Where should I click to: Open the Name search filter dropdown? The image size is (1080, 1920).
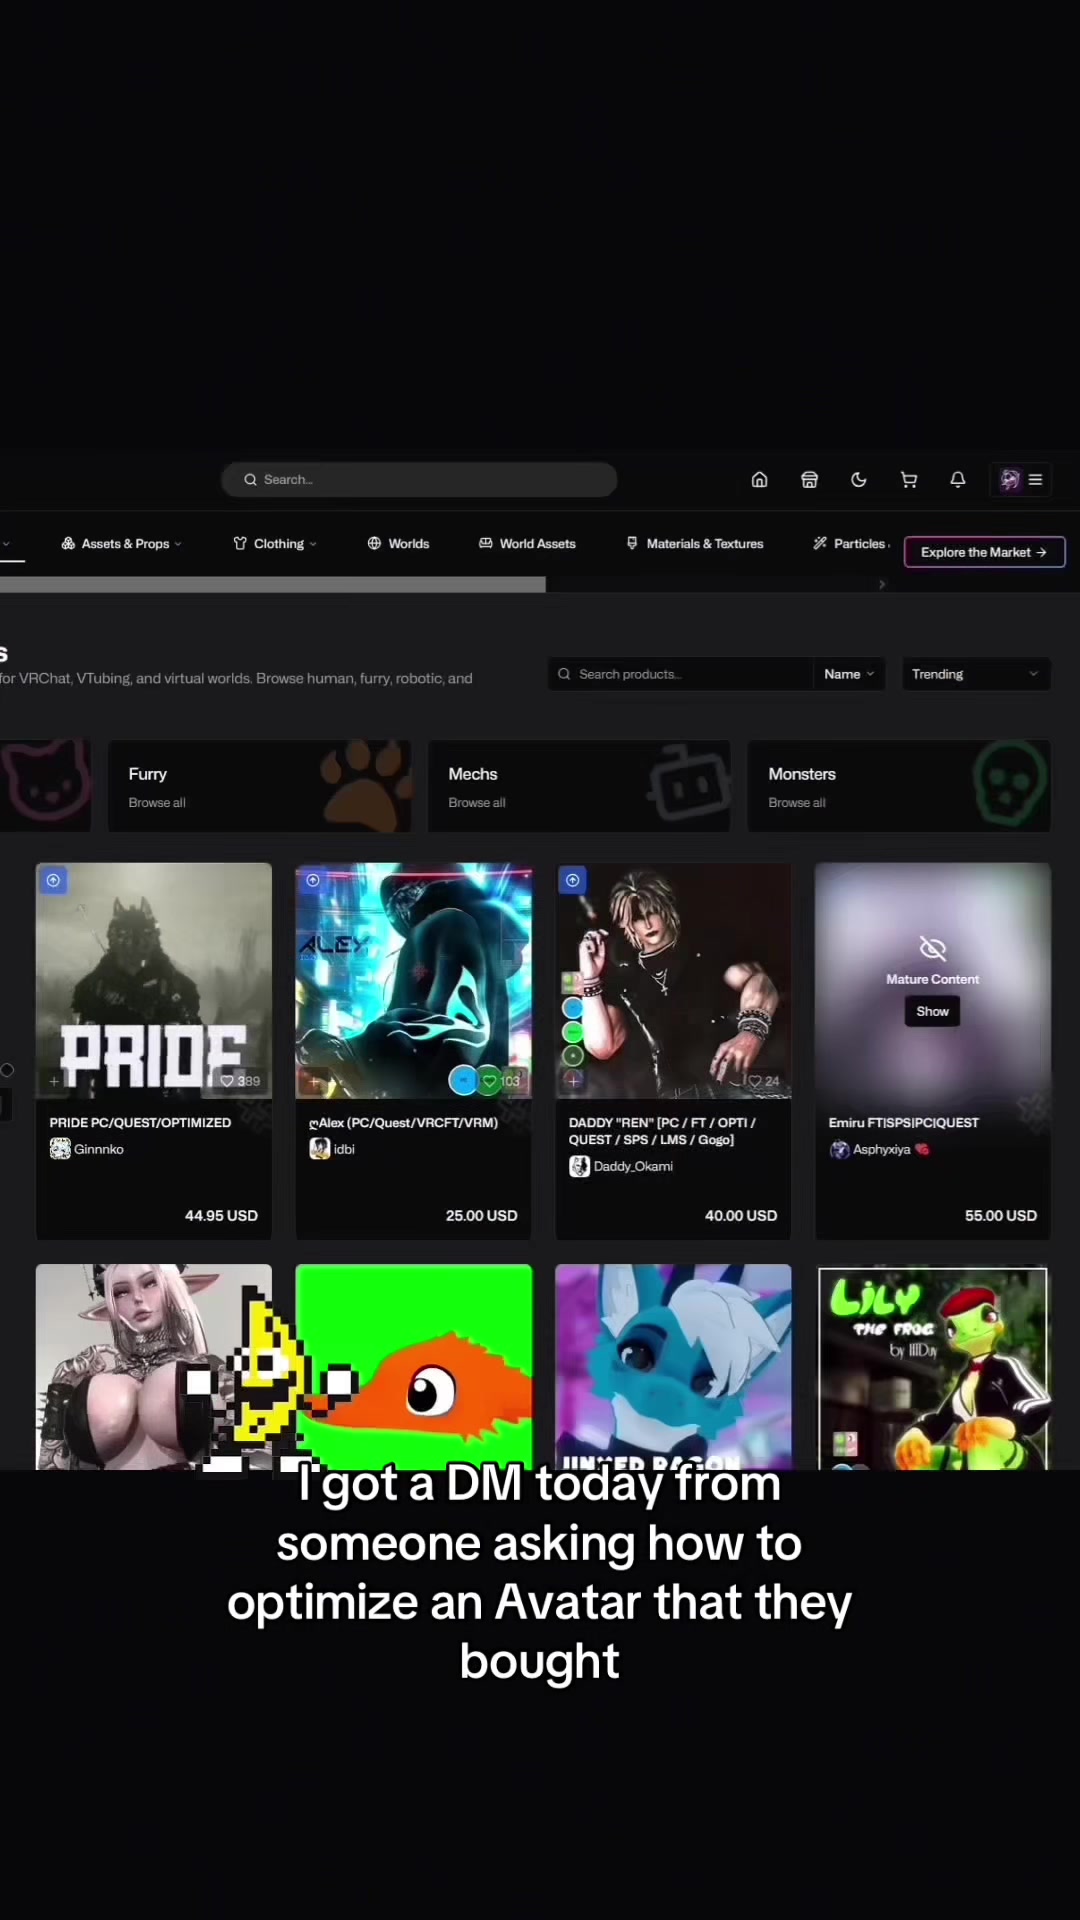tap(848, 674)
